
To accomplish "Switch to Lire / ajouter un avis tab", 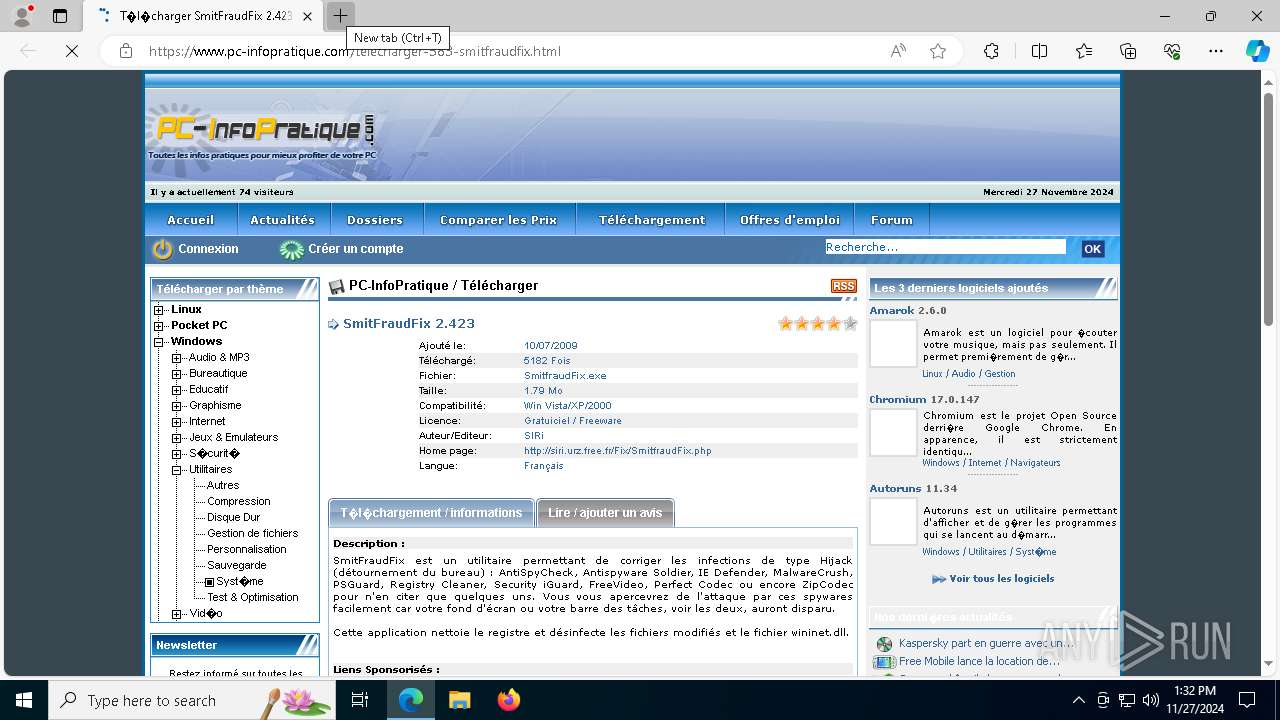I will click(605, 513).
